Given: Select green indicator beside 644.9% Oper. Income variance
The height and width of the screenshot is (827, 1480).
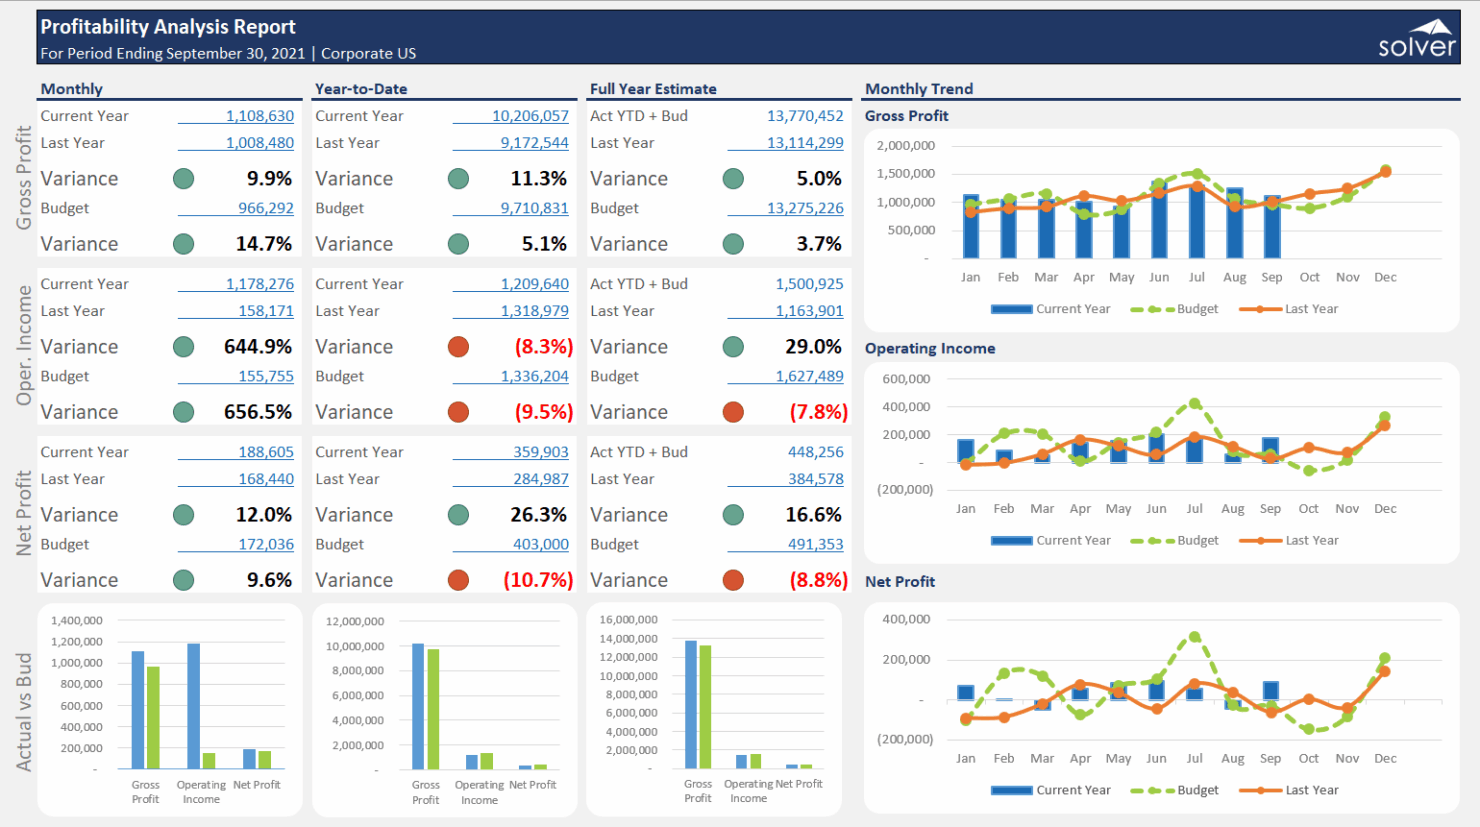Looking at the screenshot, I should click(x=183, y=346).
